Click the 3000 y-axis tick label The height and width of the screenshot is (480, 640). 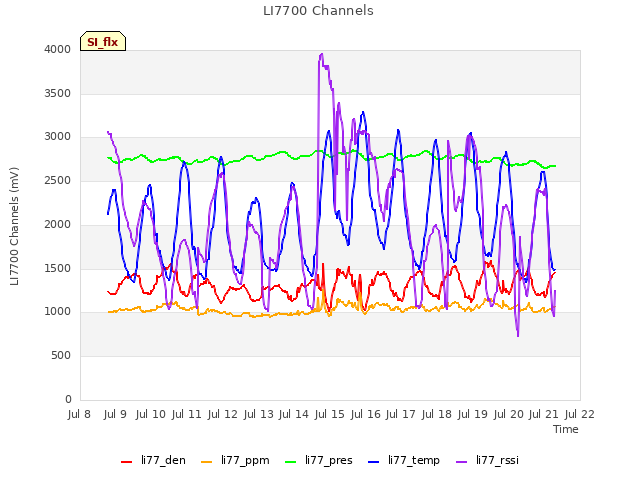[58, 137]
